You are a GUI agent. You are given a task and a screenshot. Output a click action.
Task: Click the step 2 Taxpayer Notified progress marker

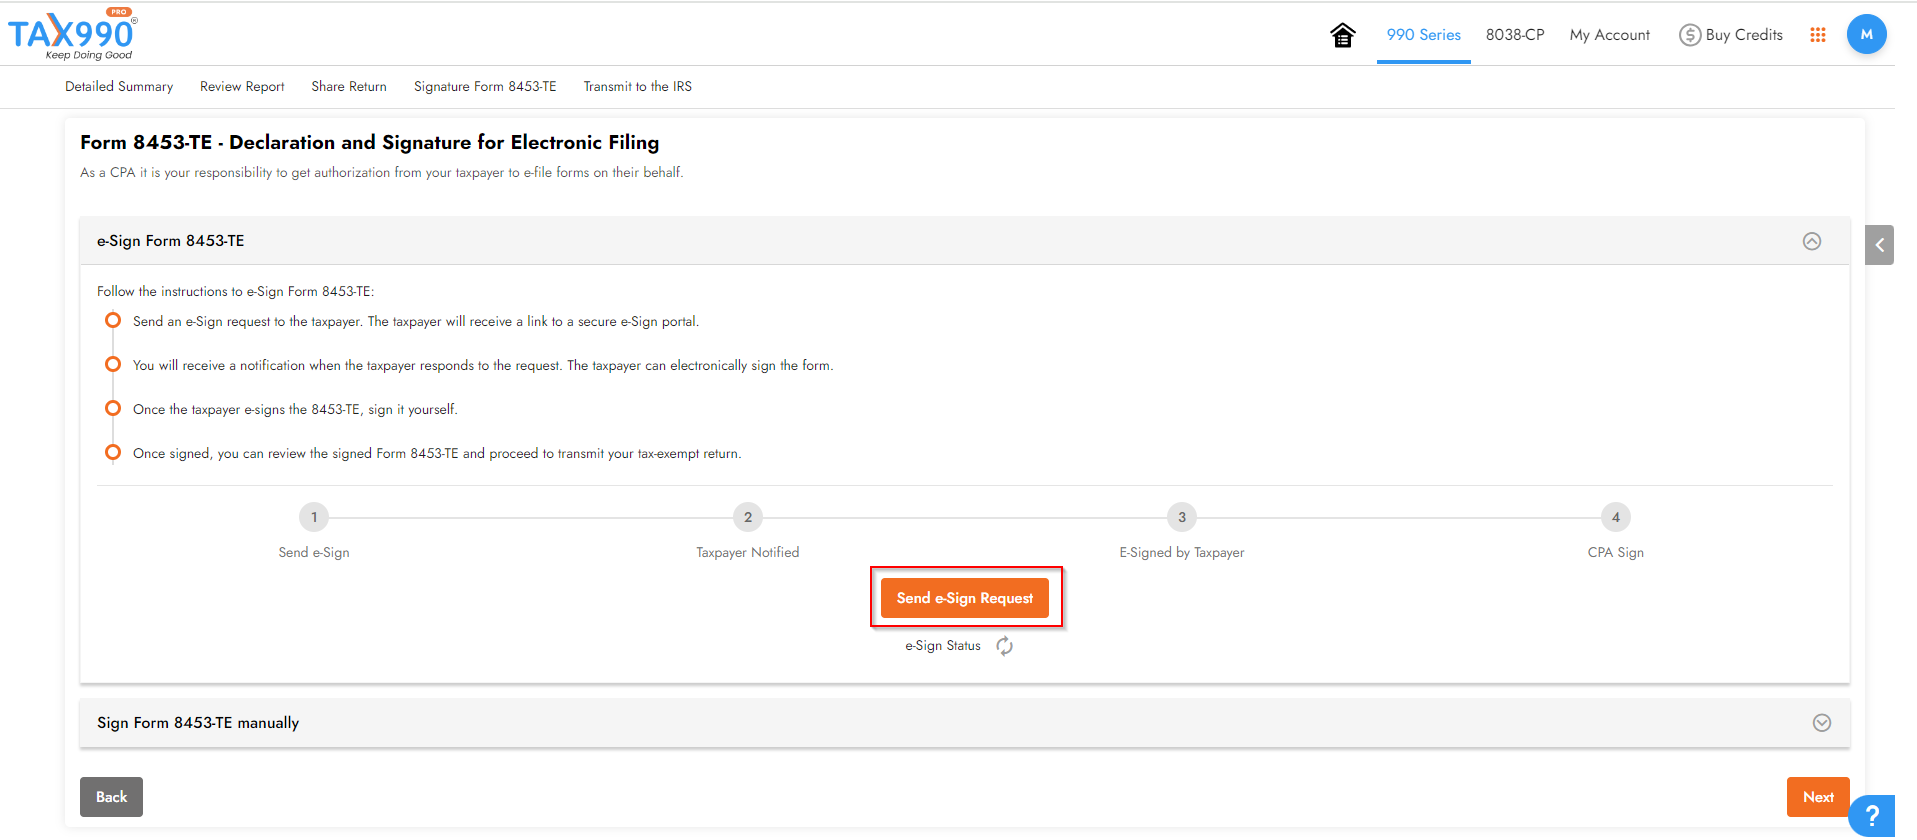tap(747, 517)
